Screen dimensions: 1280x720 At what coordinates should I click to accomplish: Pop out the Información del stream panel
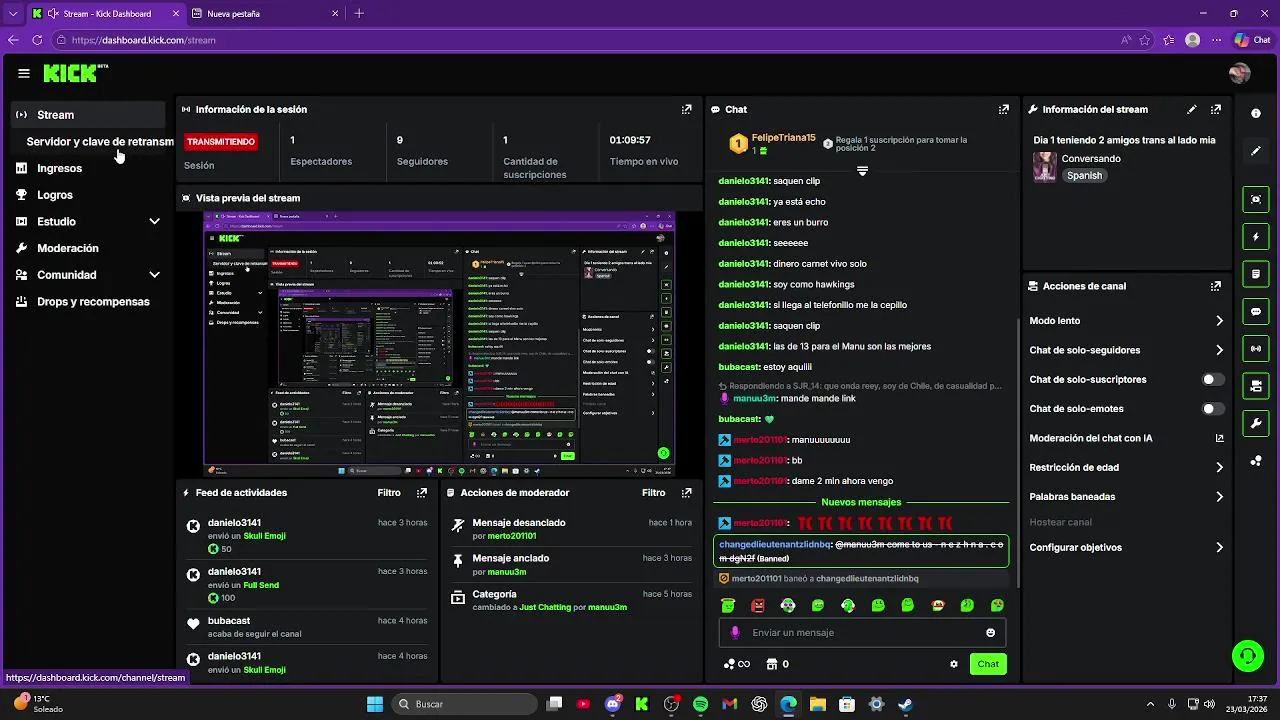(1216, 109)
